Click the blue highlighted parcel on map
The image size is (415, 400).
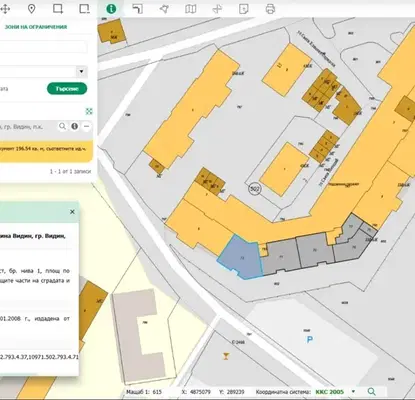click(240, 257)
